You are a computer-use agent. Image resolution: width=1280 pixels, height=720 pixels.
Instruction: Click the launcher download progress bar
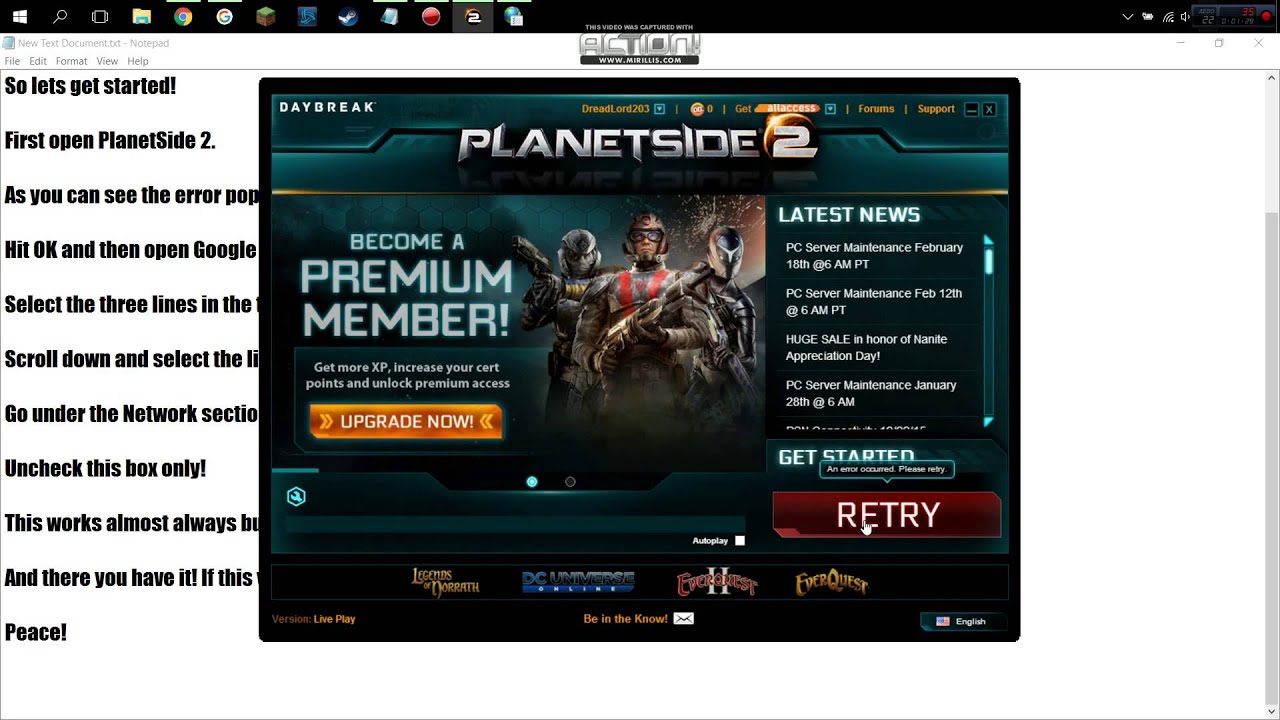point(515,524)
